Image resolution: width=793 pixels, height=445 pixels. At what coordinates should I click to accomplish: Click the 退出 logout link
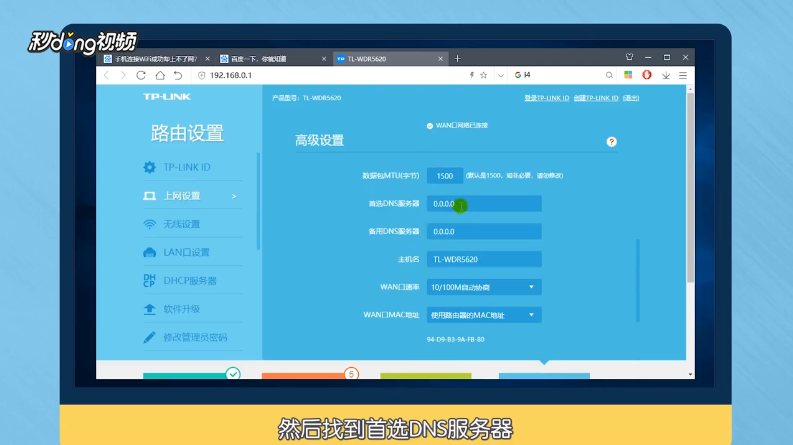coord(631,98)
